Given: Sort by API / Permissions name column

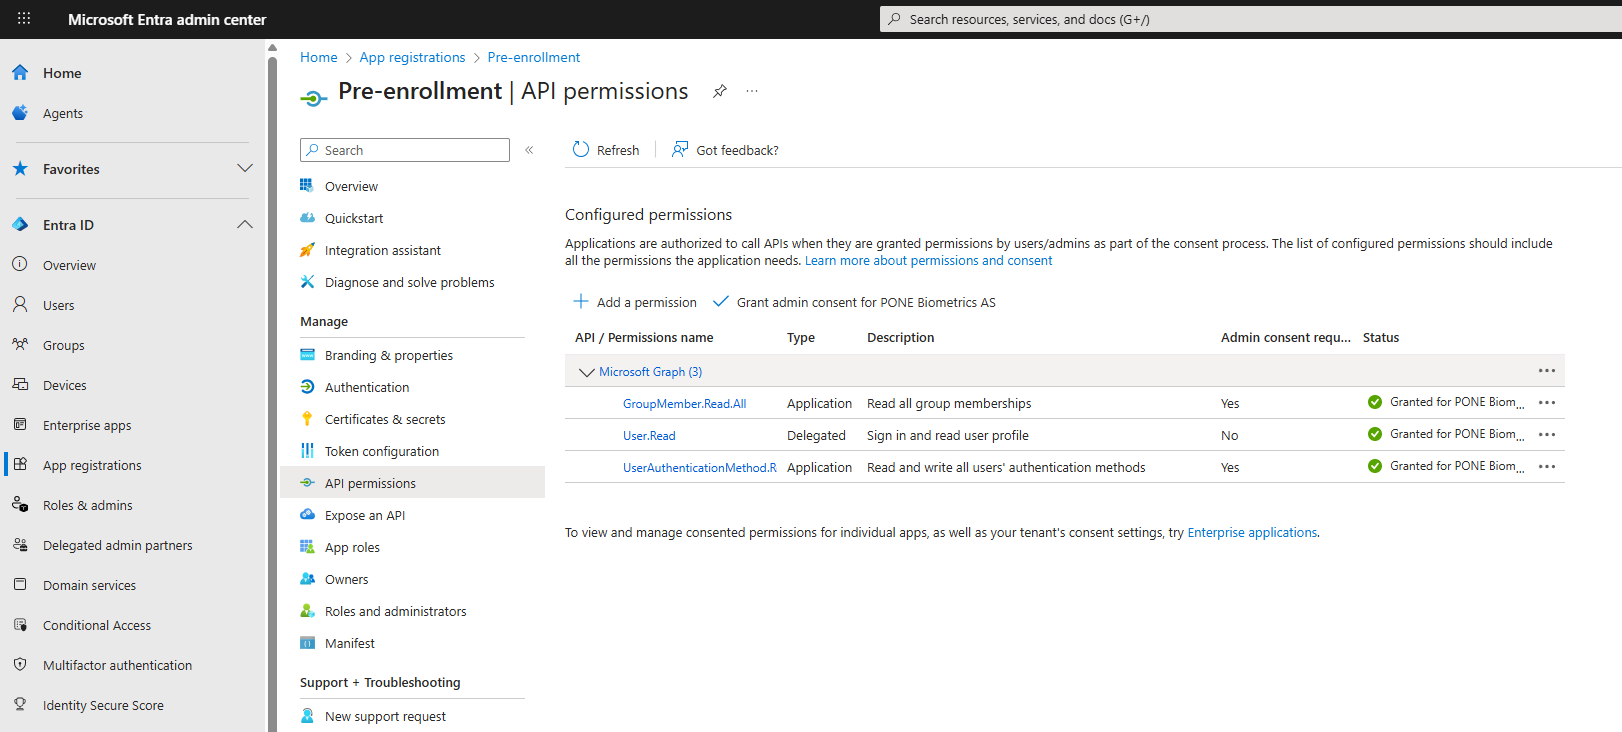Looking at the screenshot, I should tap(644, 337).
